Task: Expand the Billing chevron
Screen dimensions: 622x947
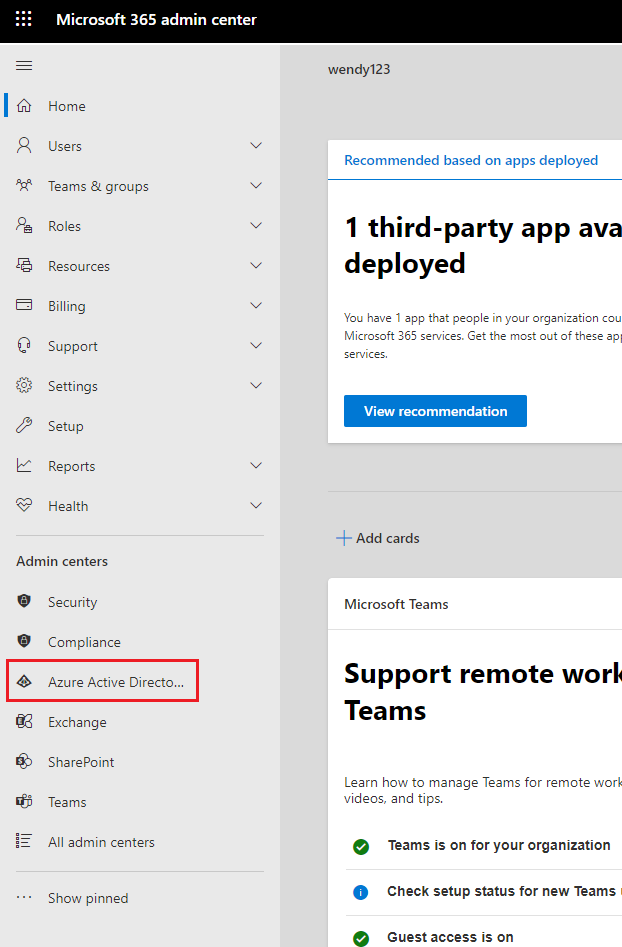Action: pos(256,306)
